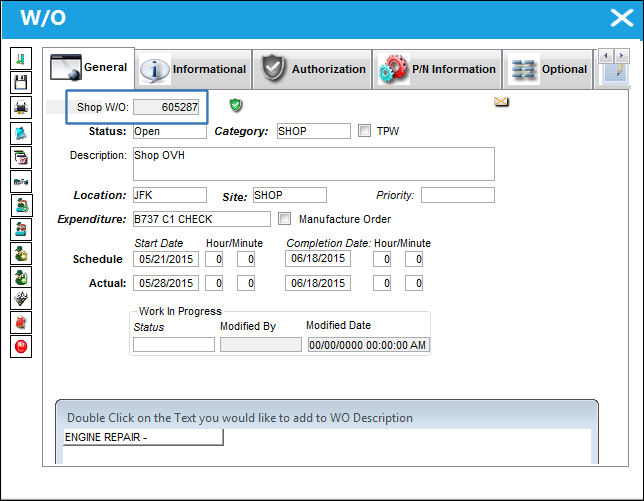Print the work order via printer icon
644x501 pixels.
point(21,108)
